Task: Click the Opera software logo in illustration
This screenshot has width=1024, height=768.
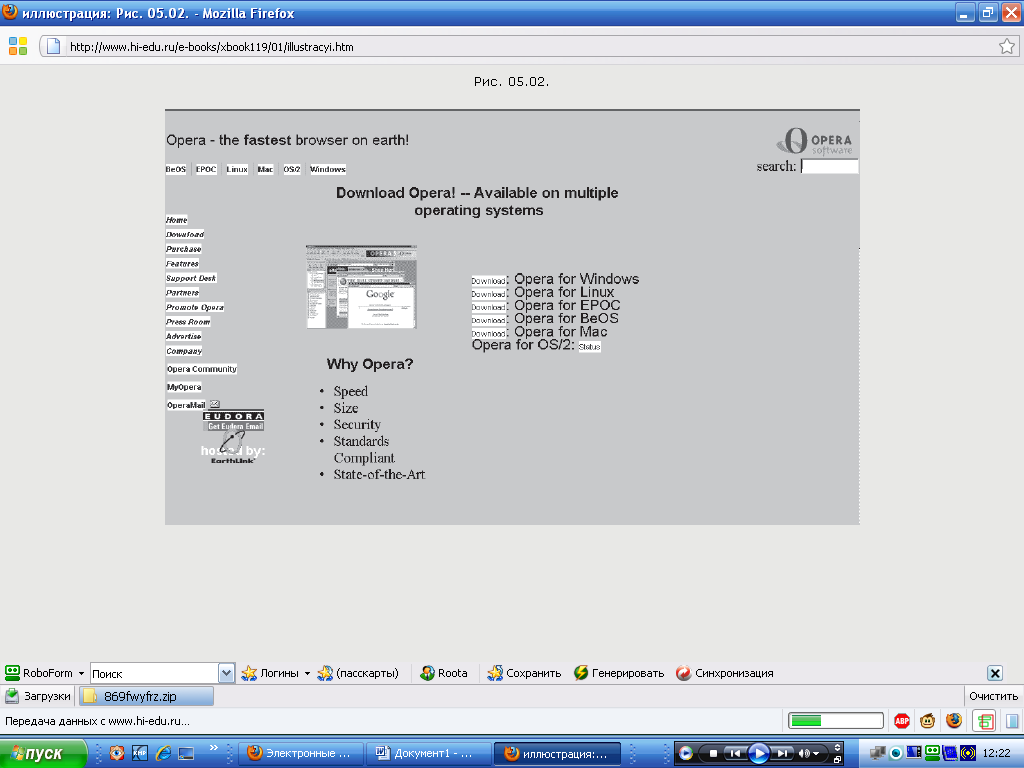Action: tap(814, 141)
